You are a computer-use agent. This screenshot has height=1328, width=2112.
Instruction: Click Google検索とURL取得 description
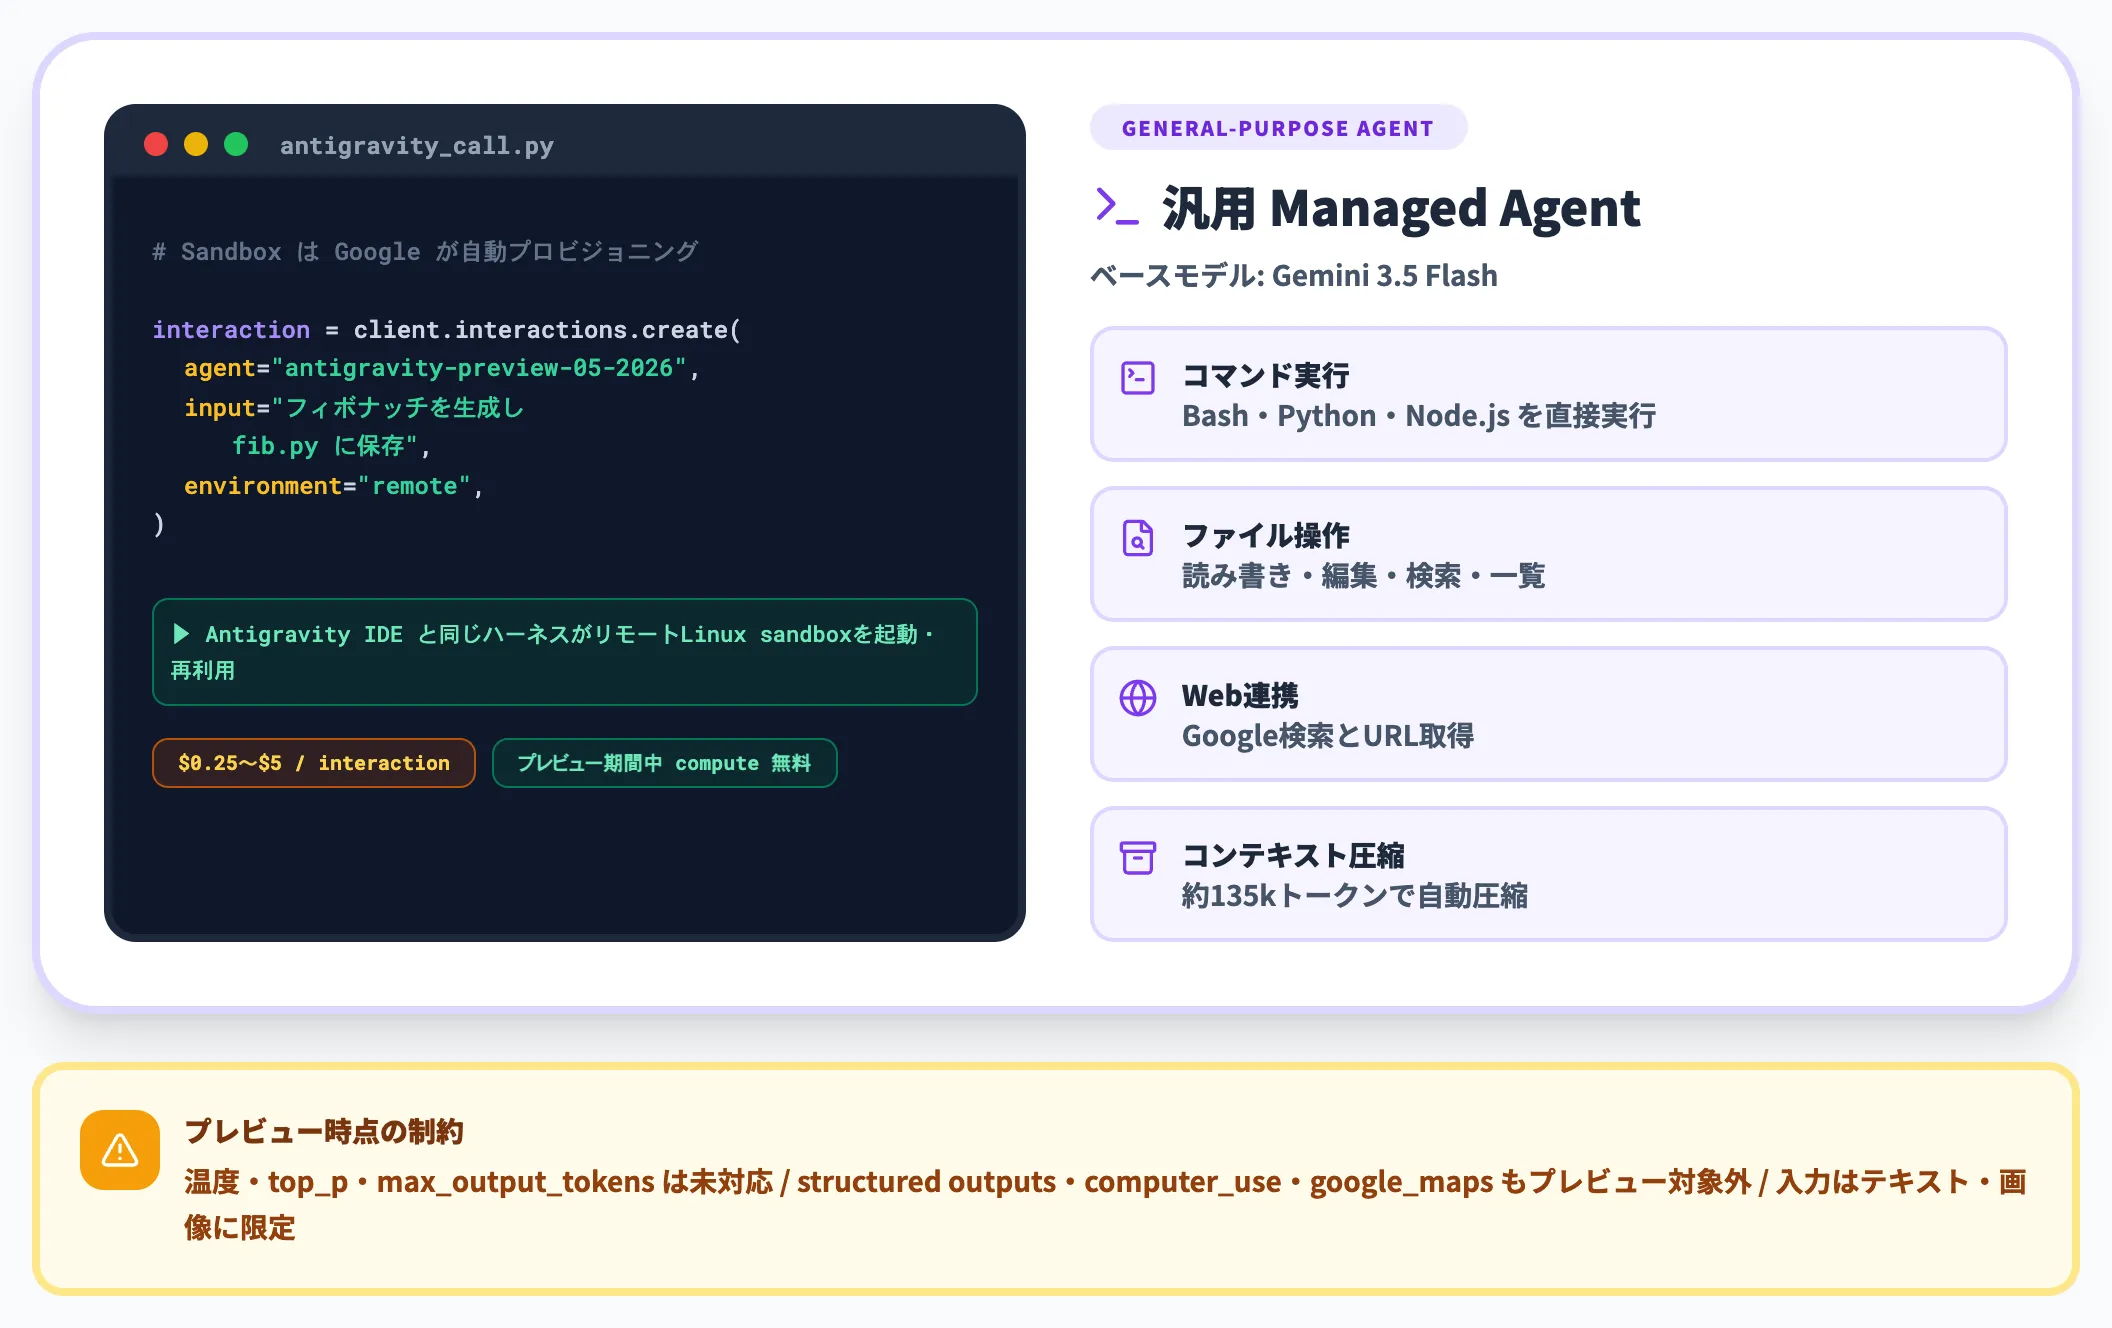point(1328,735)
